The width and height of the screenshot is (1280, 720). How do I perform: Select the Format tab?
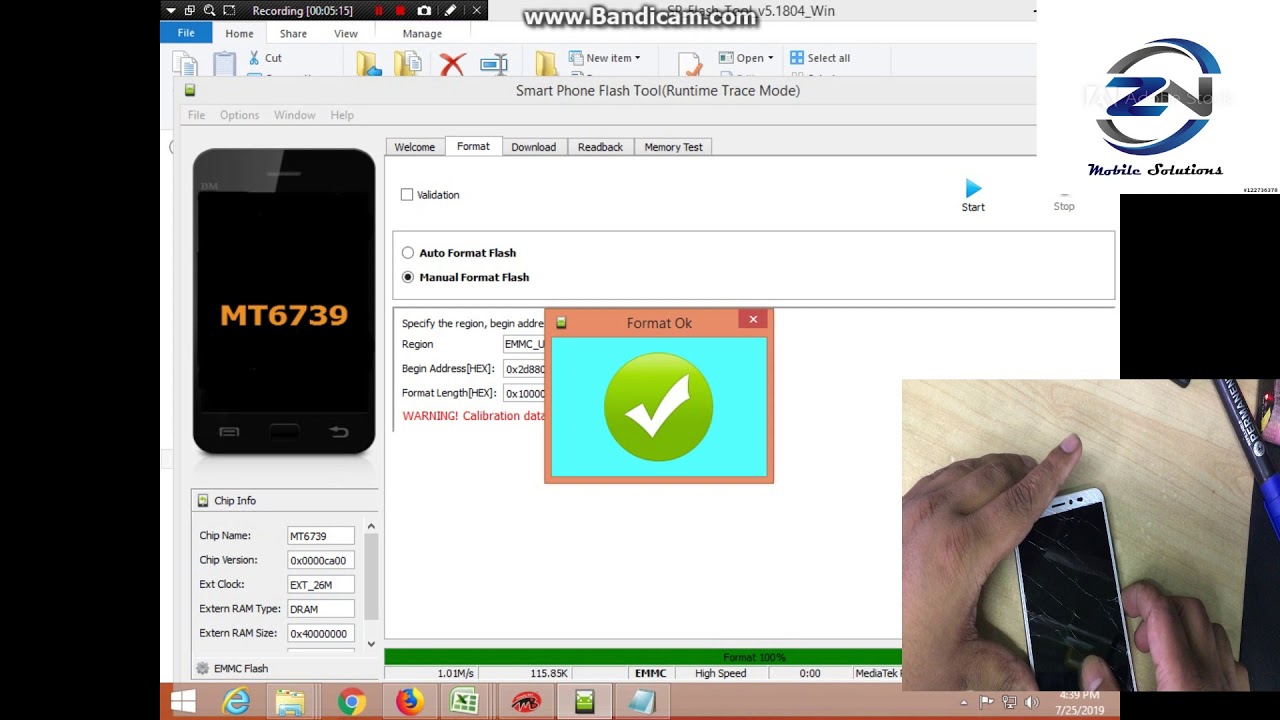click(473, 146)
